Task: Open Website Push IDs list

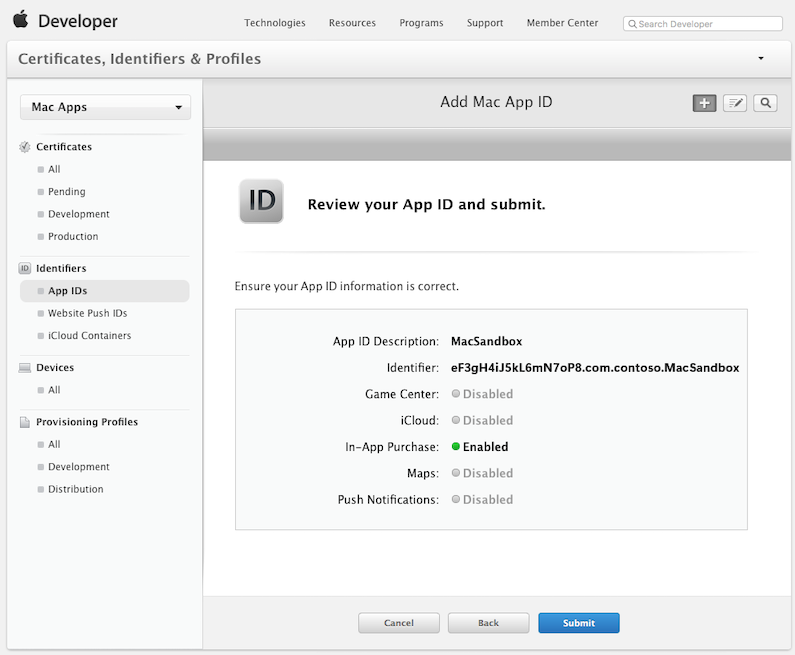Action: pos(88,314)
